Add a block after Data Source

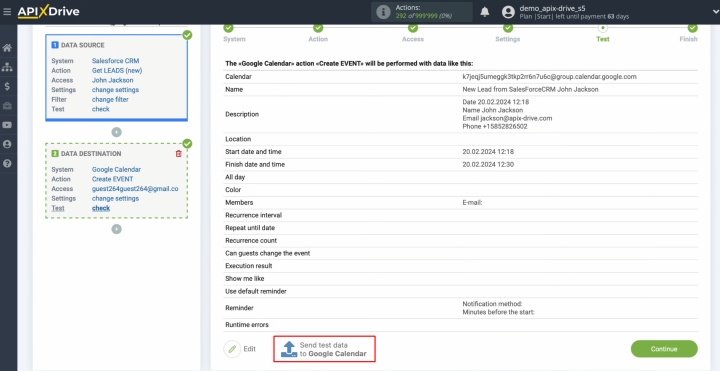(x=117, y=132)
